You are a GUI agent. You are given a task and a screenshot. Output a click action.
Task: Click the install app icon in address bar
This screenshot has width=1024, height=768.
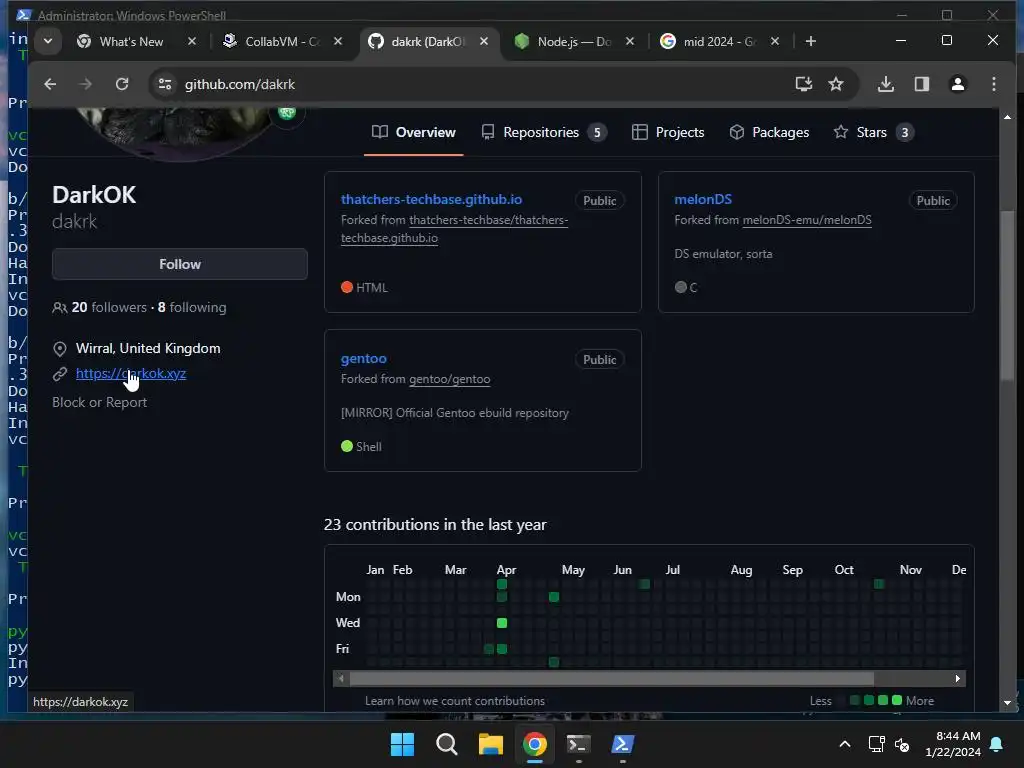coord(804,84)
